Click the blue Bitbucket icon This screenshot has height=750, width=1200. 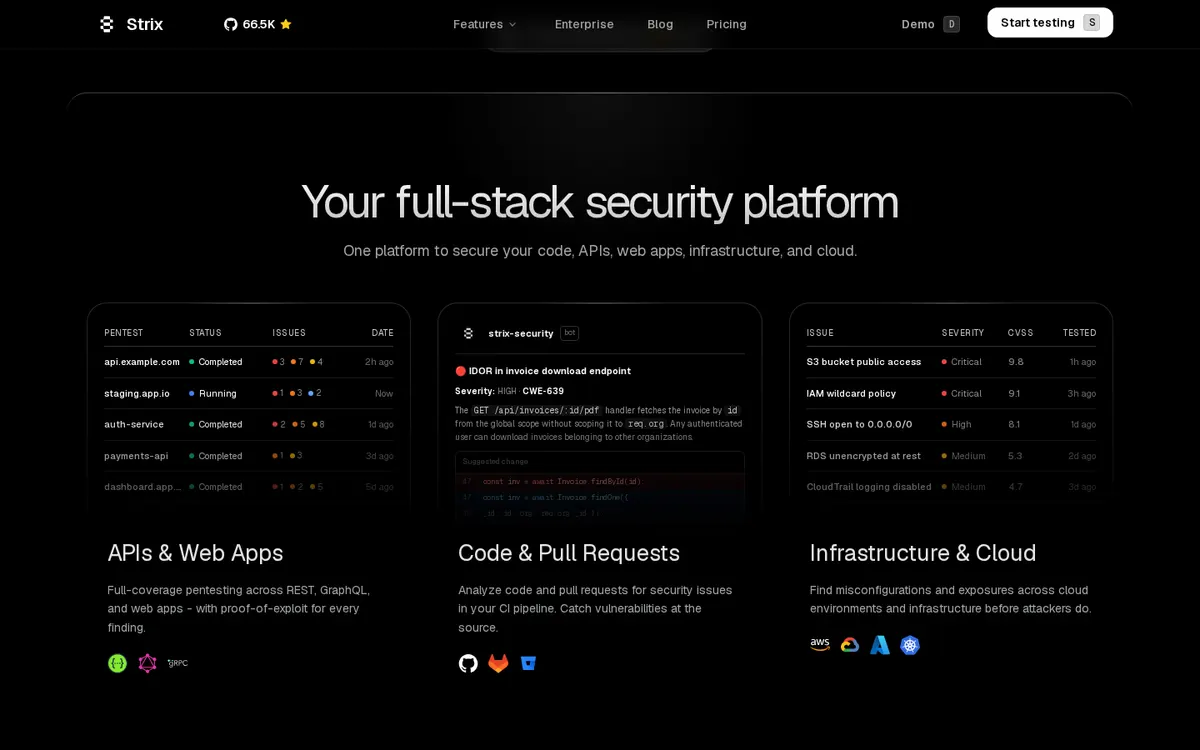tap(528, 663)
